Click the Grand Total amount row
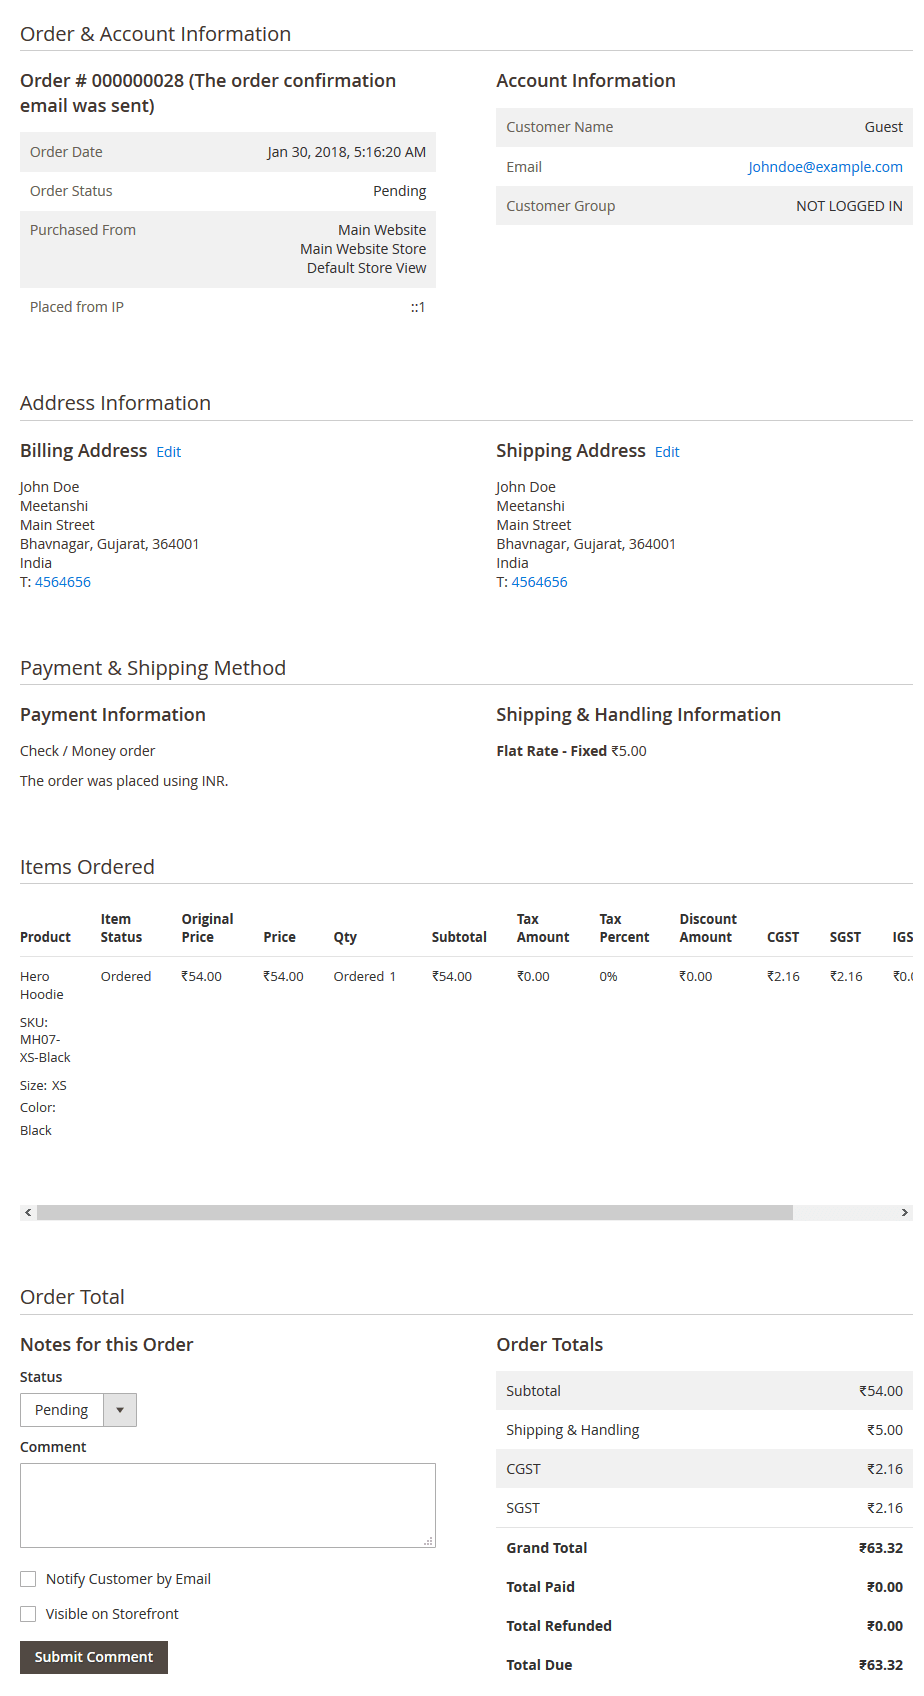This screenshot has width=924, height=1696. tap(704, 1548)
